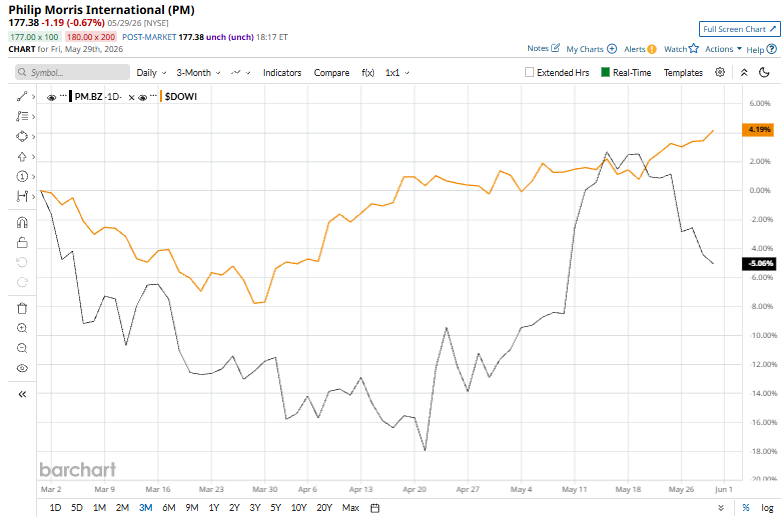
Task: Enable the Extended Hrs checkbox
Action: (x=529, y=72)
